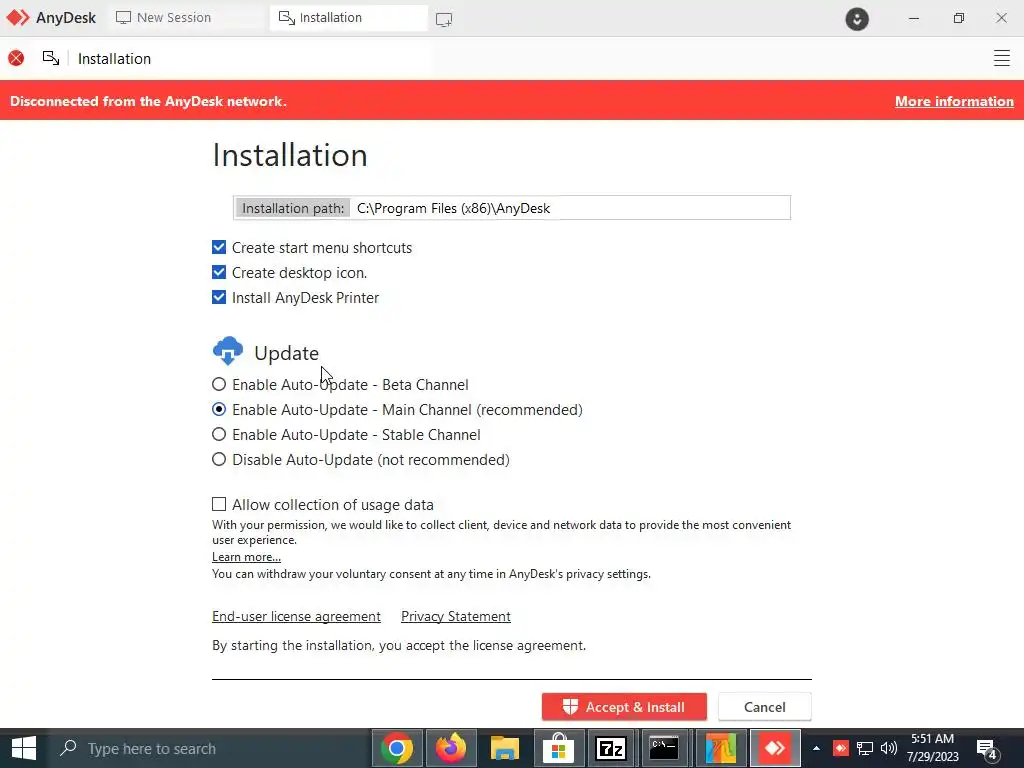Show hidden system tray icons
The width and height of the screenshot is (1024, 768).
(816, 748)
